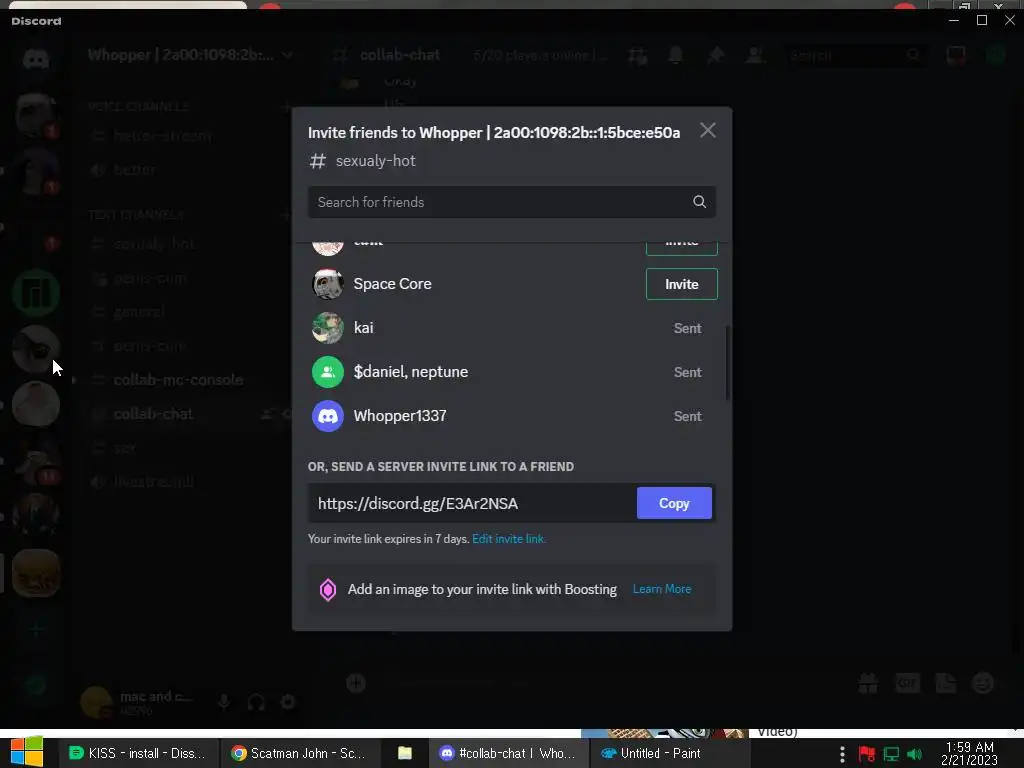Open Discord home in server sidebar
Screen dimensions: 1024x768
[36, 59]
